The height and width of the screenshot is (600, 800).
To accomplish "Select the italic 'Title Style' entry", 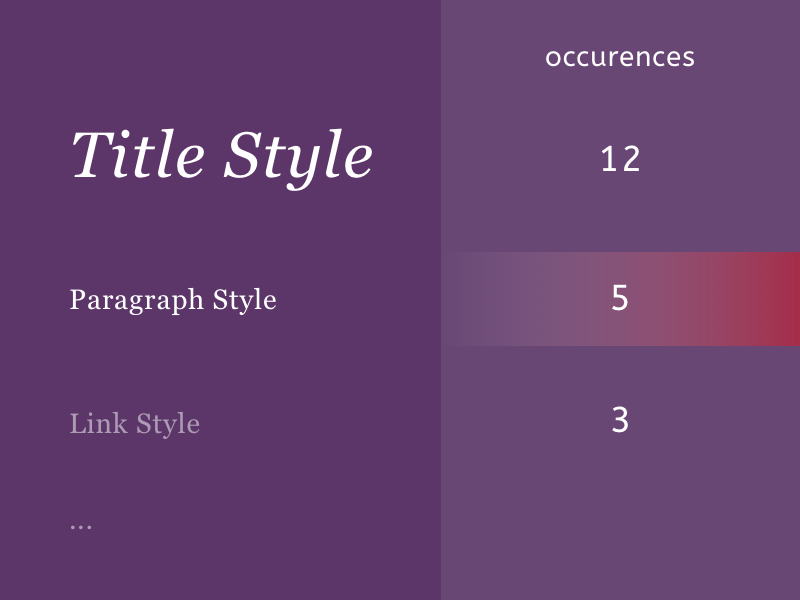I will [x=222, y=158].
